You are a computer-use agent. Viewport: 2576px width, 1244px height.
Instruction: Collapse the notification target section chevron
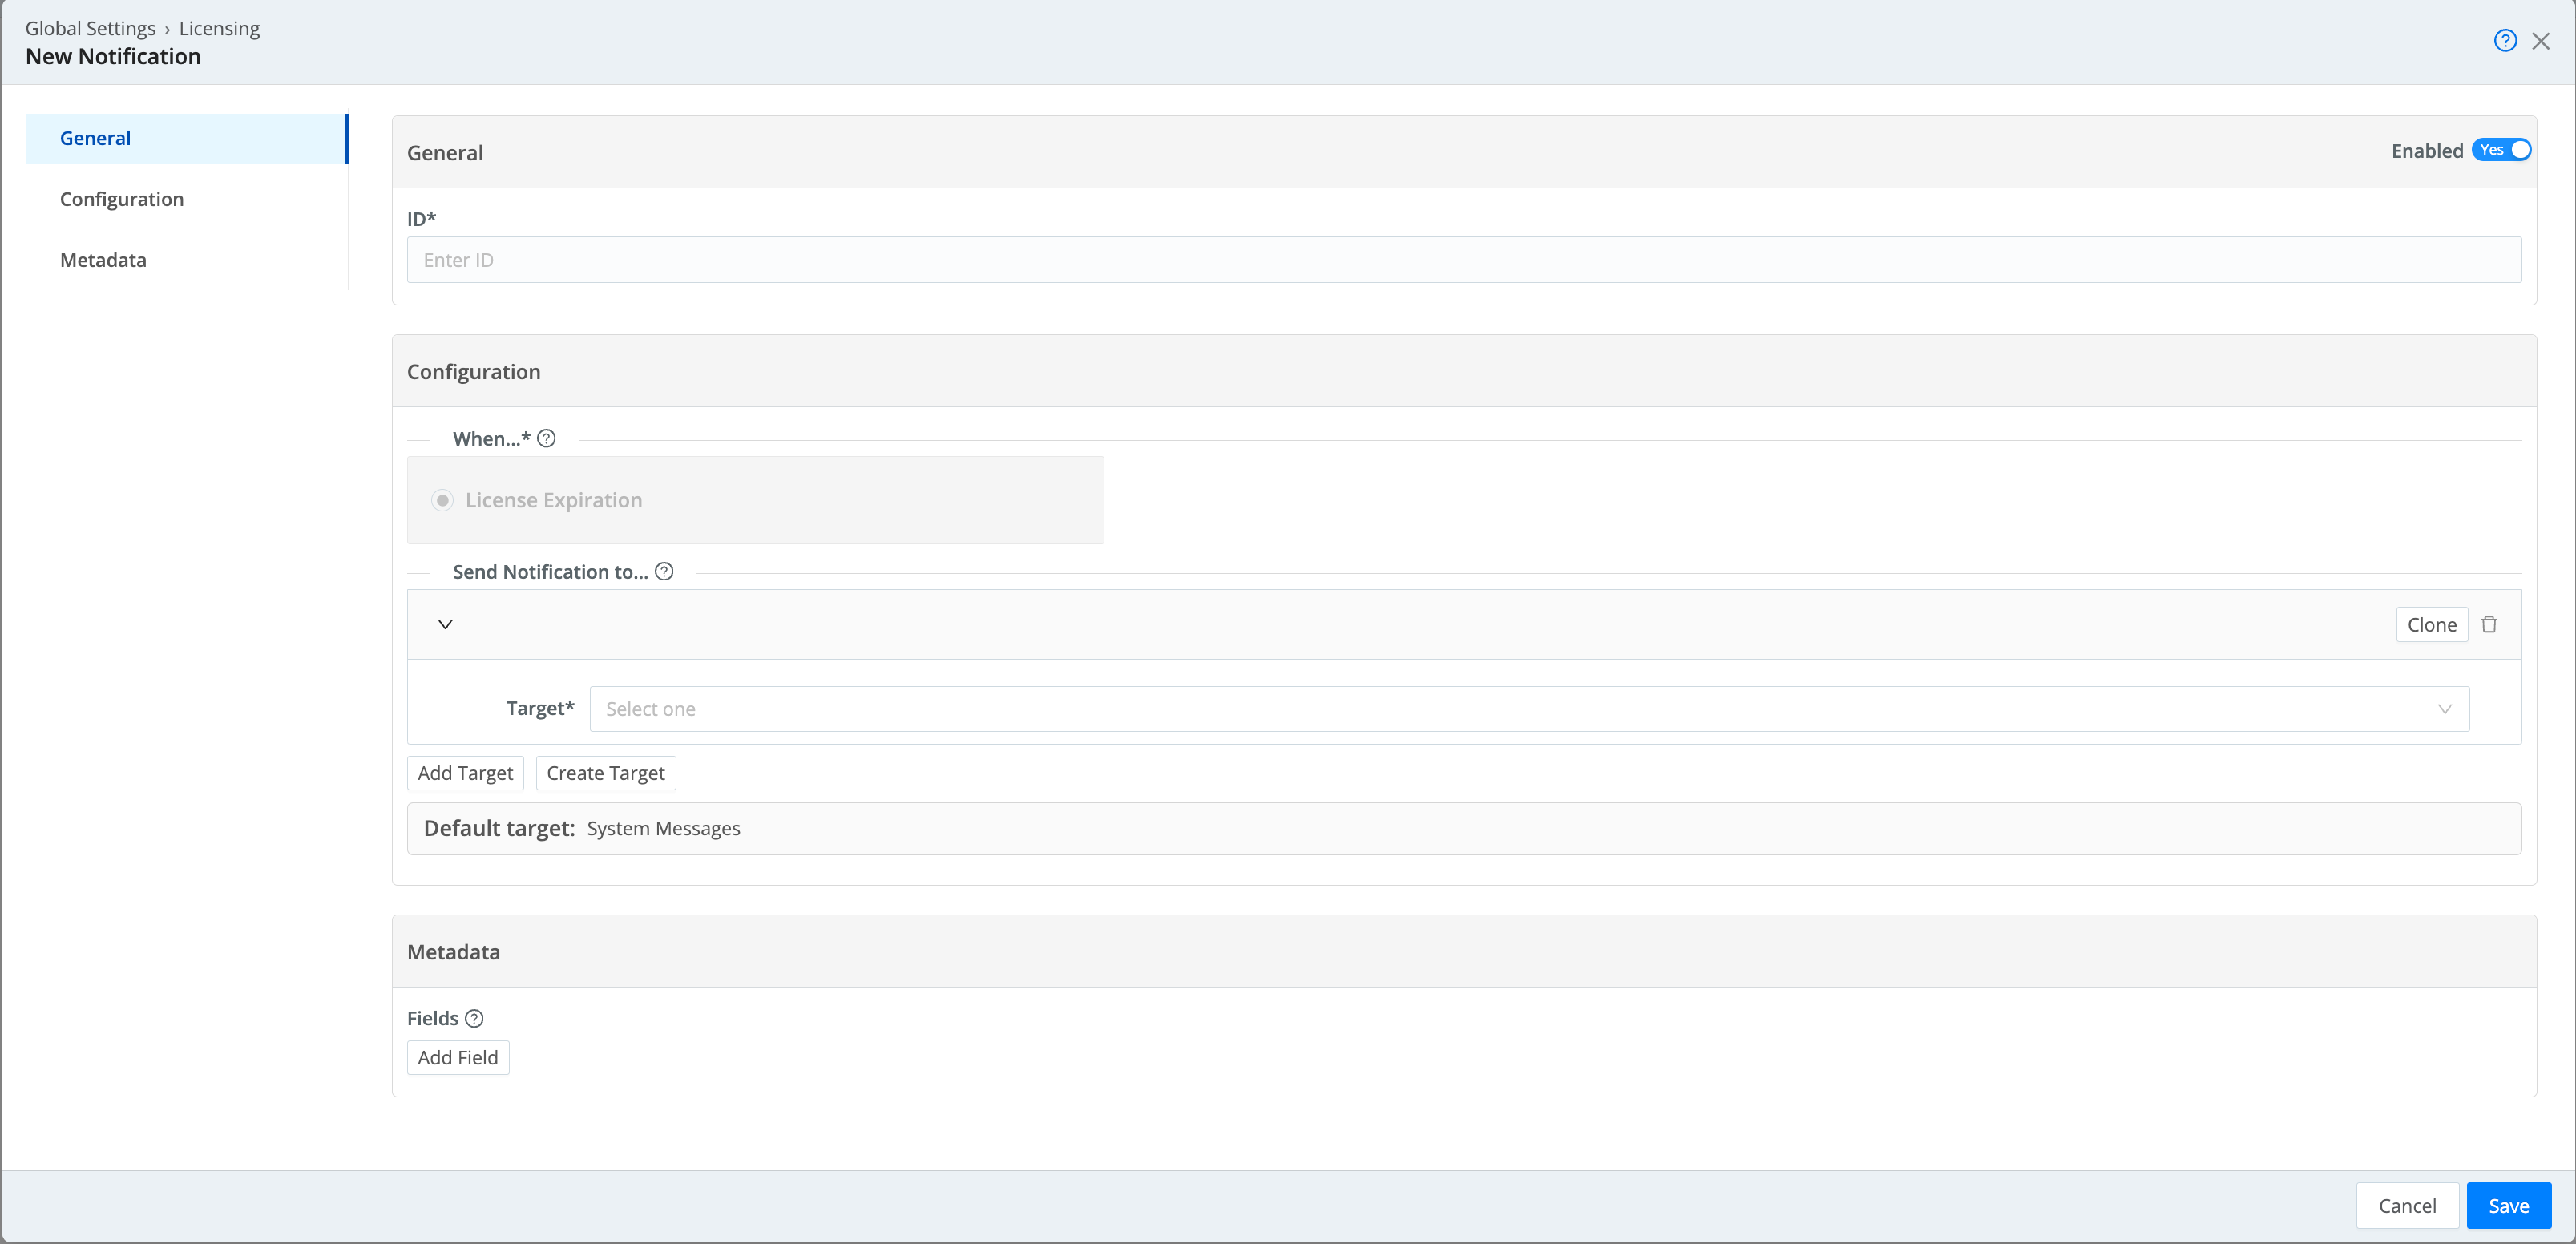coord(445,623)
